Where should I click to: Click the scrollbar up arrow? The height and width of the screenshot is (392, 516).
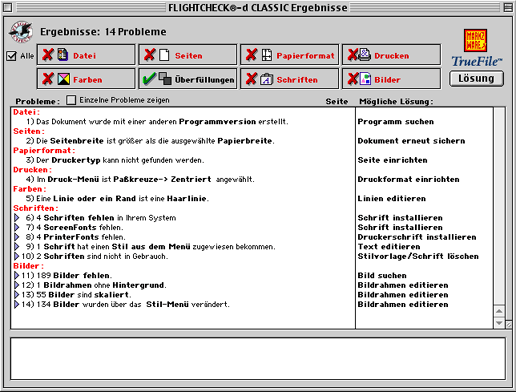point(499,311)
